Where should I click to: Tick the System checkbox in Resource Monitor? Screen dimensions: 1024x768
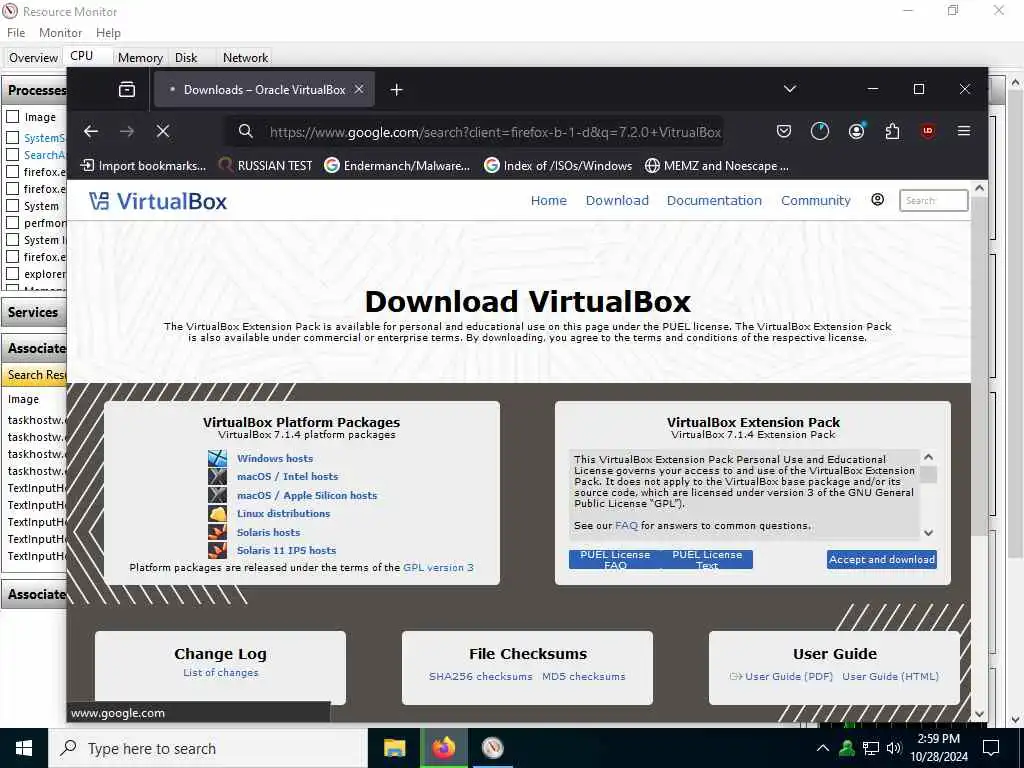pyautogui.click(x=12, y=206)
